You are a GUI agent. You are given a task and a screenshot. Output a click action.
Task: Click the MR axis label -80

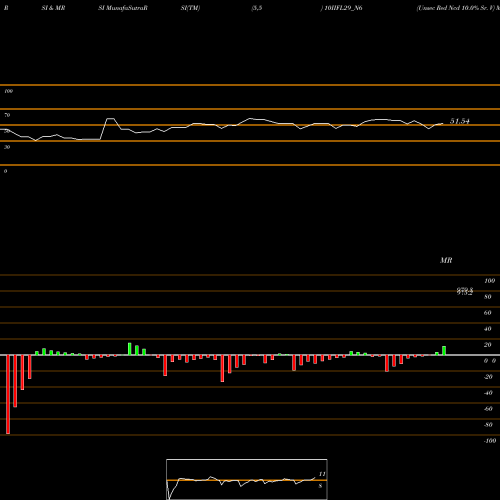[488, 425]
